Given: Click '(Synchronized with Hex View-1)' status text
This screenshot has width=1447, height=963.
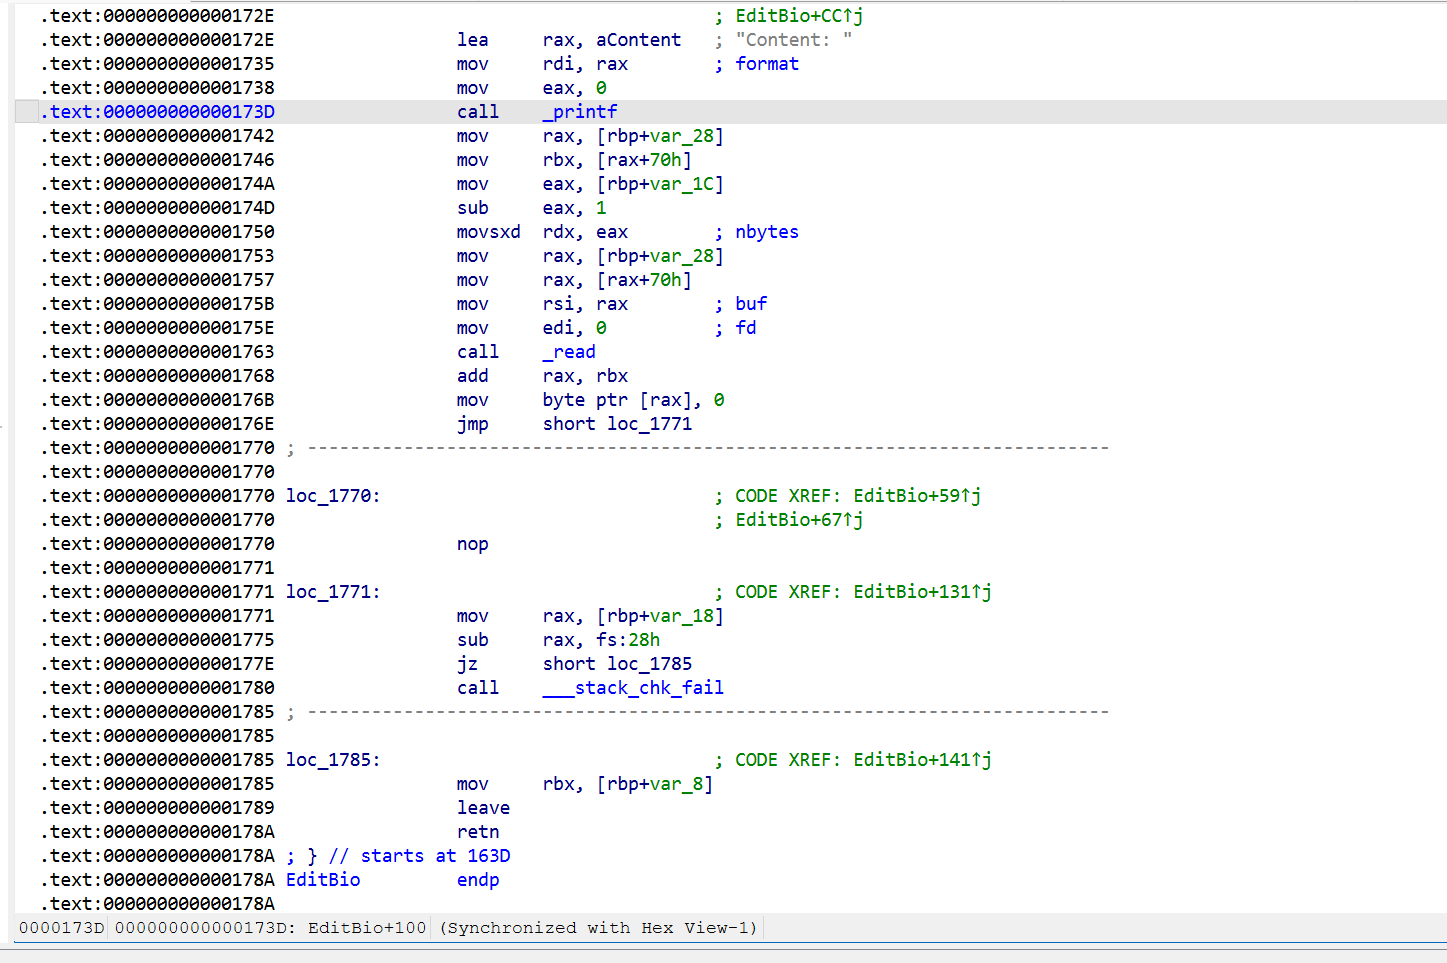Looking at the screenshot, I should point(598,928).
